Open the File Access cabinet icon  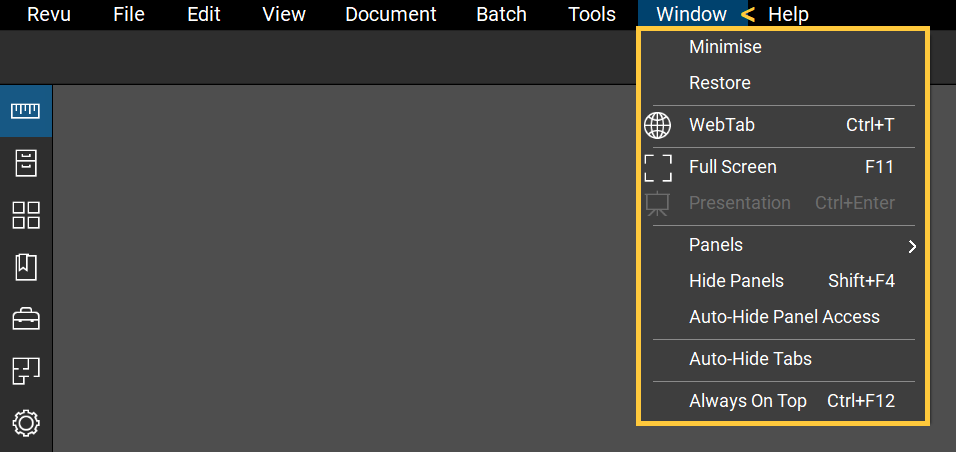click(25, 163)
